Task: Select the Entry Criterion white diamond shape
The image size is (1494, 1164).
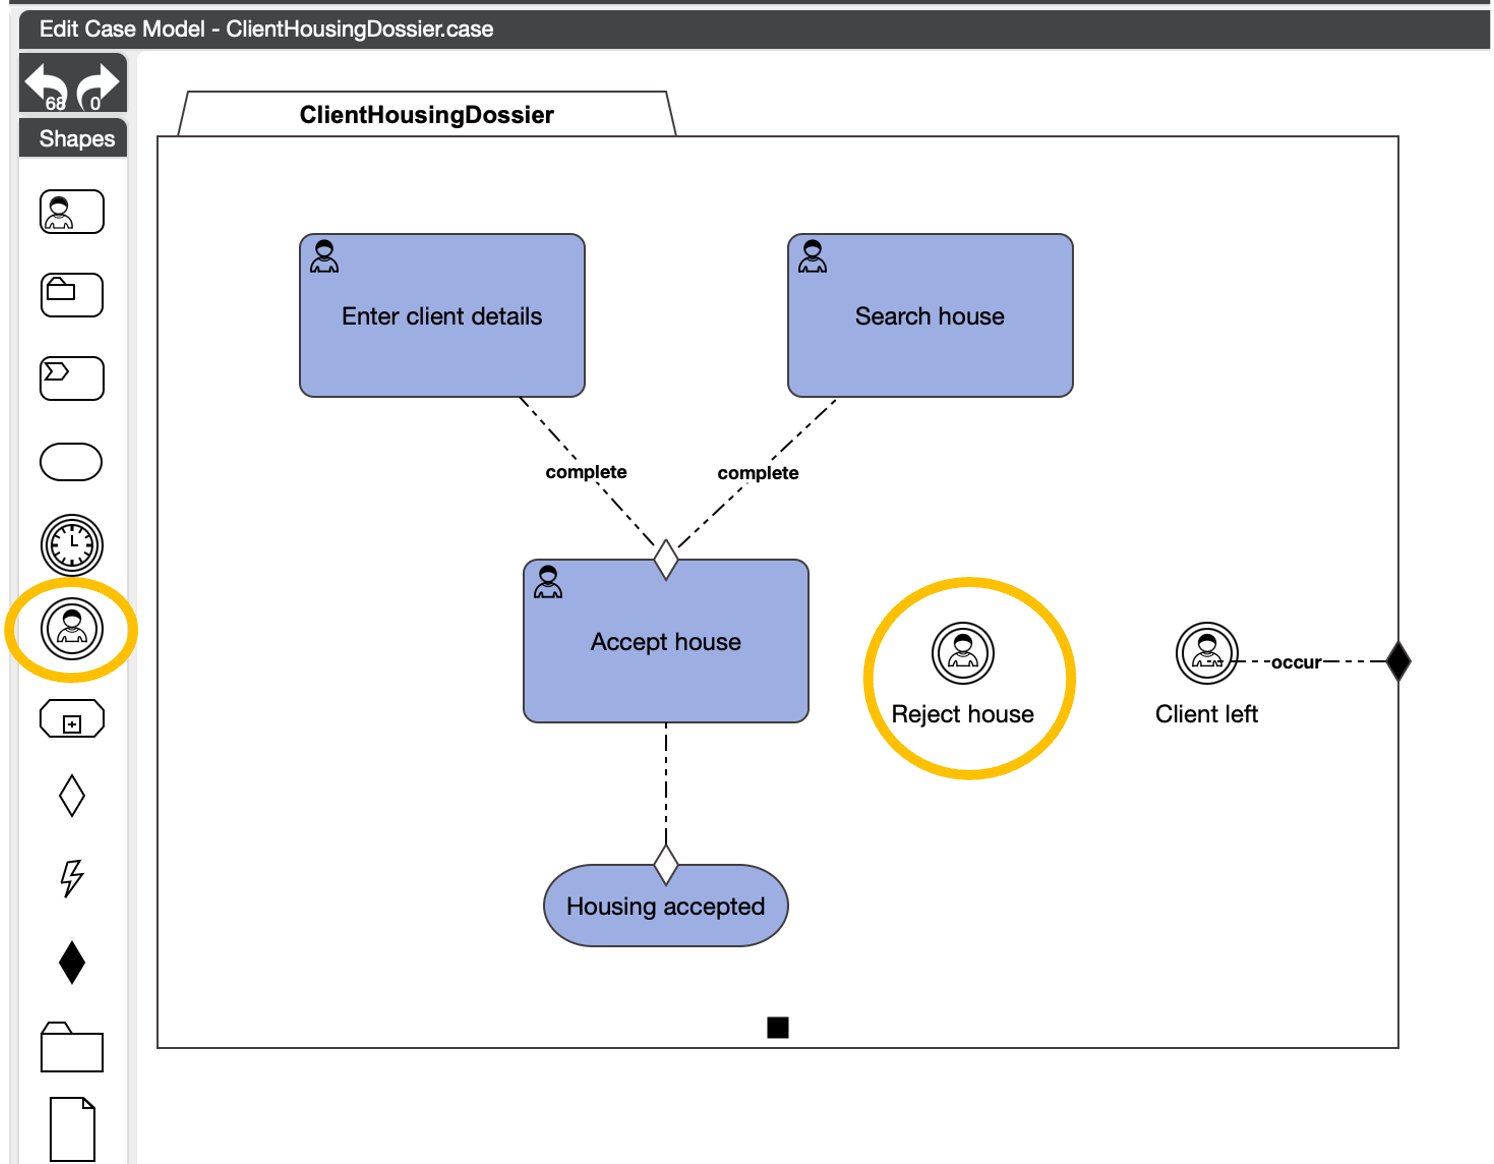Action: (72, 796)
